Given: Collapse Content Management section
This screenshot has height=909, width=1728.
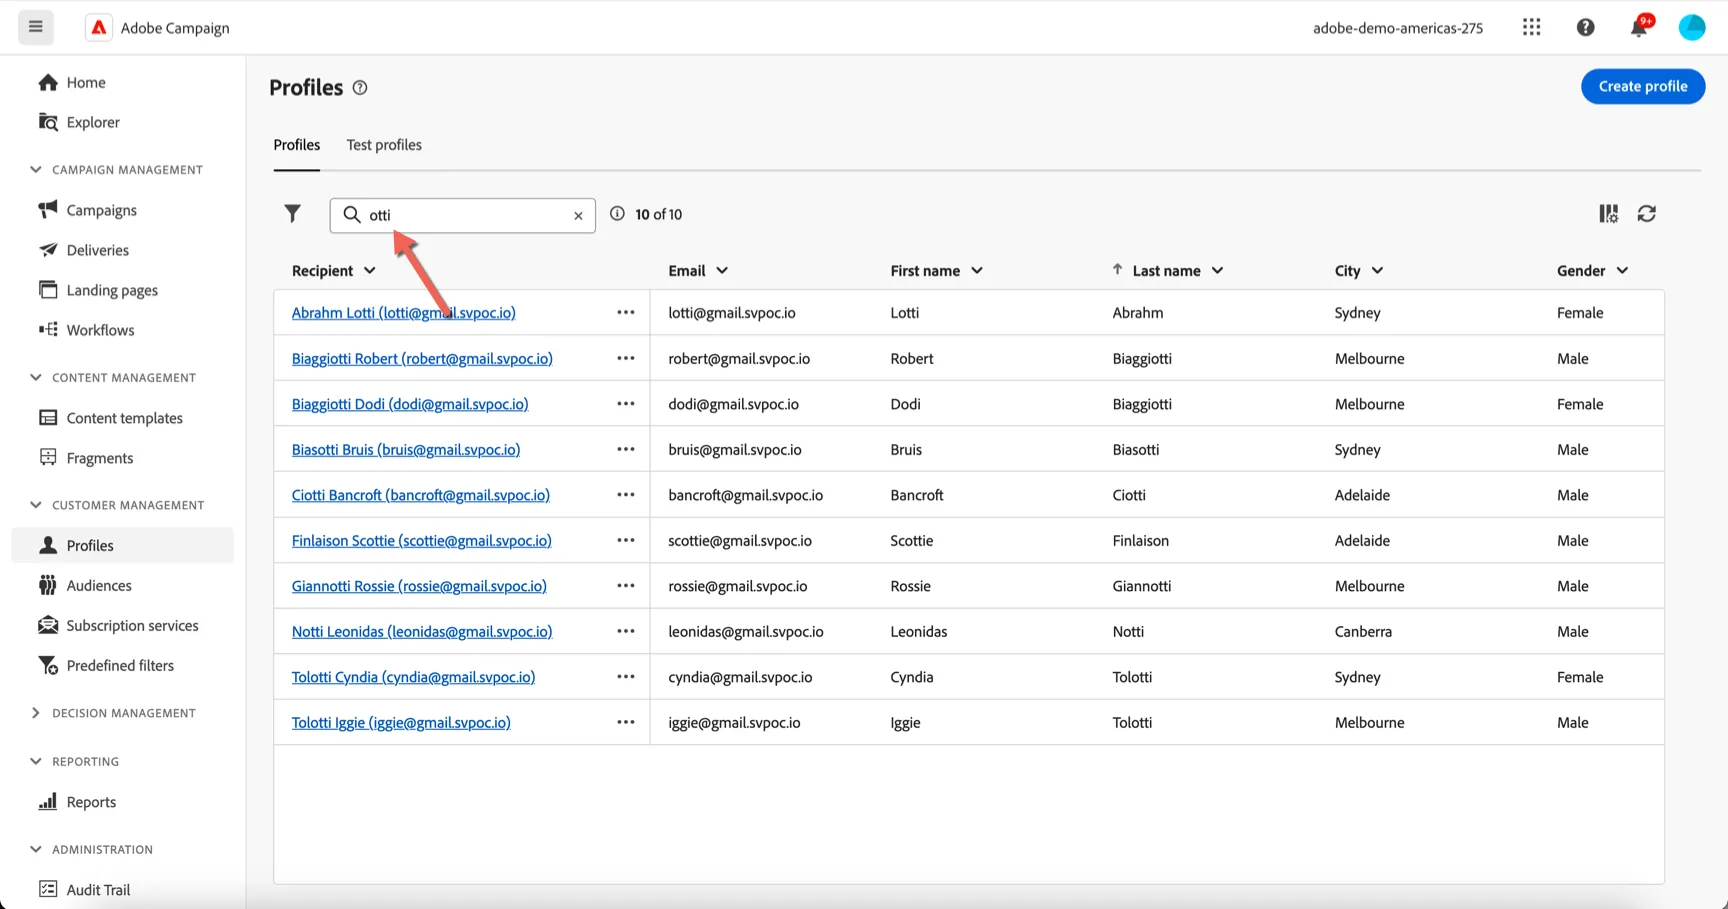Looking at the screenshot, I should click(36, 378).
